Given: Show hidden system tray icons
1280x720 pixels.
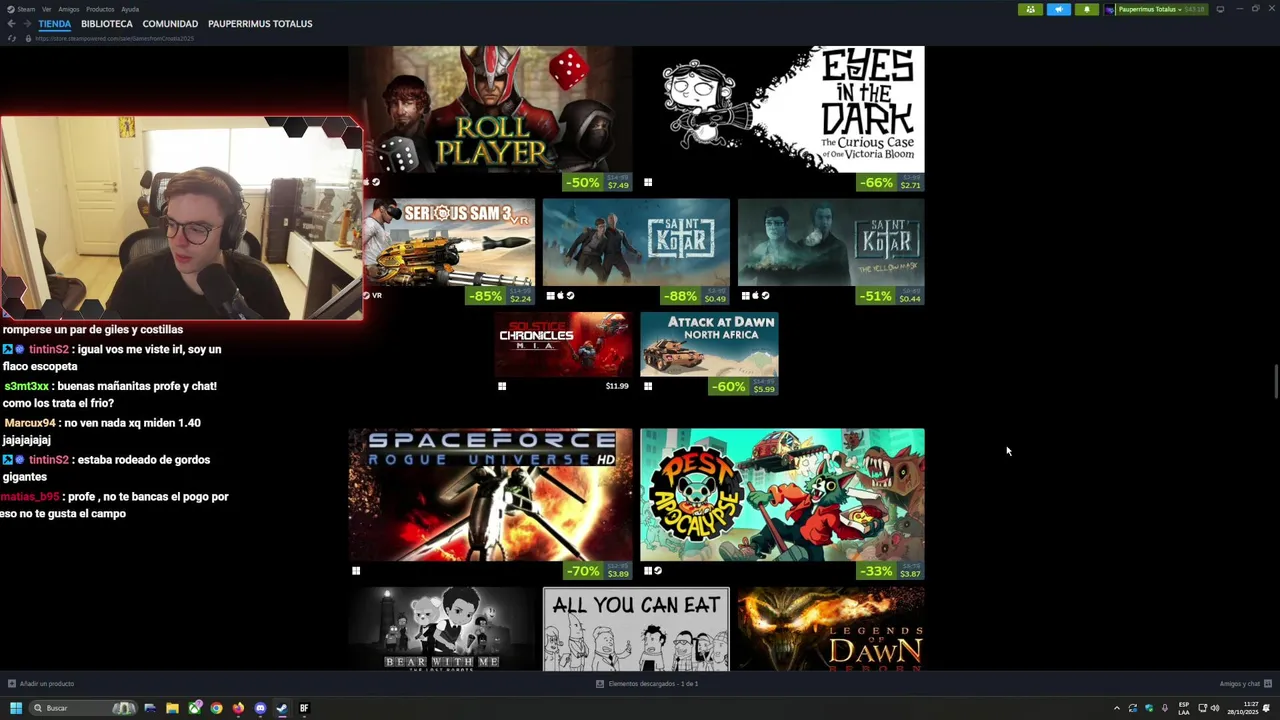Looking at the screenshot, I should tap(1117, 708).
